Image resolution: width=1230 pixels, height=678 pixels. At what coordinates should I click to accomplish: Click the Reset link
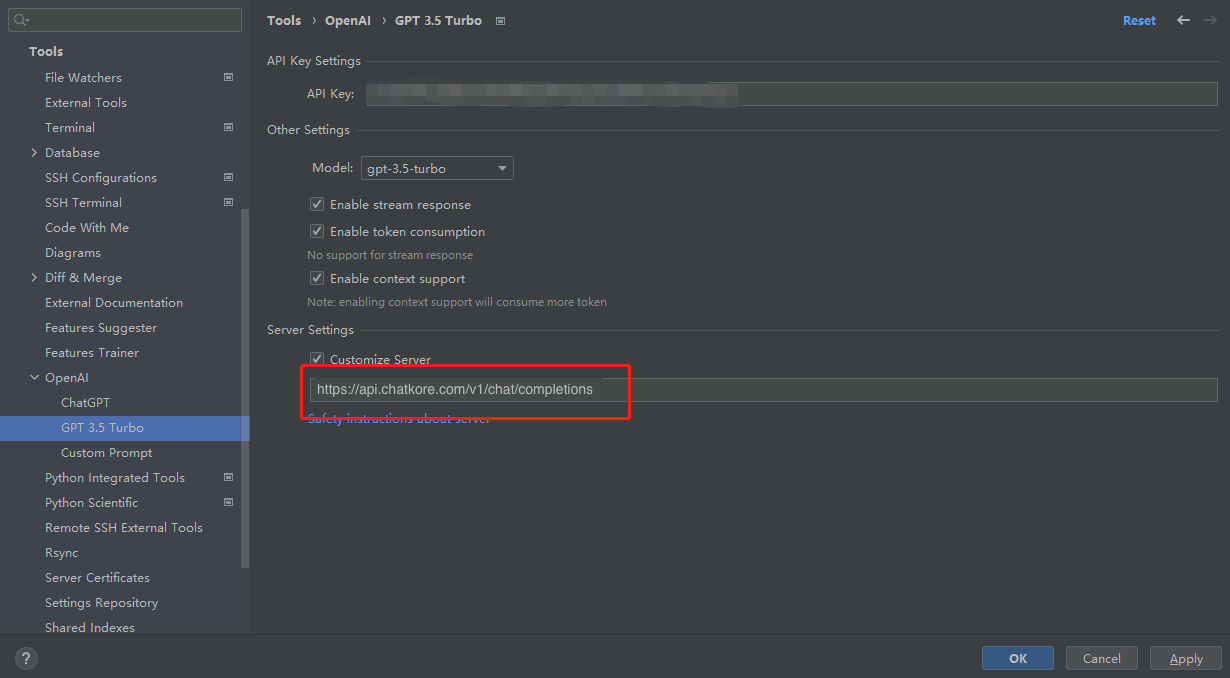[x=1139, y=20]
